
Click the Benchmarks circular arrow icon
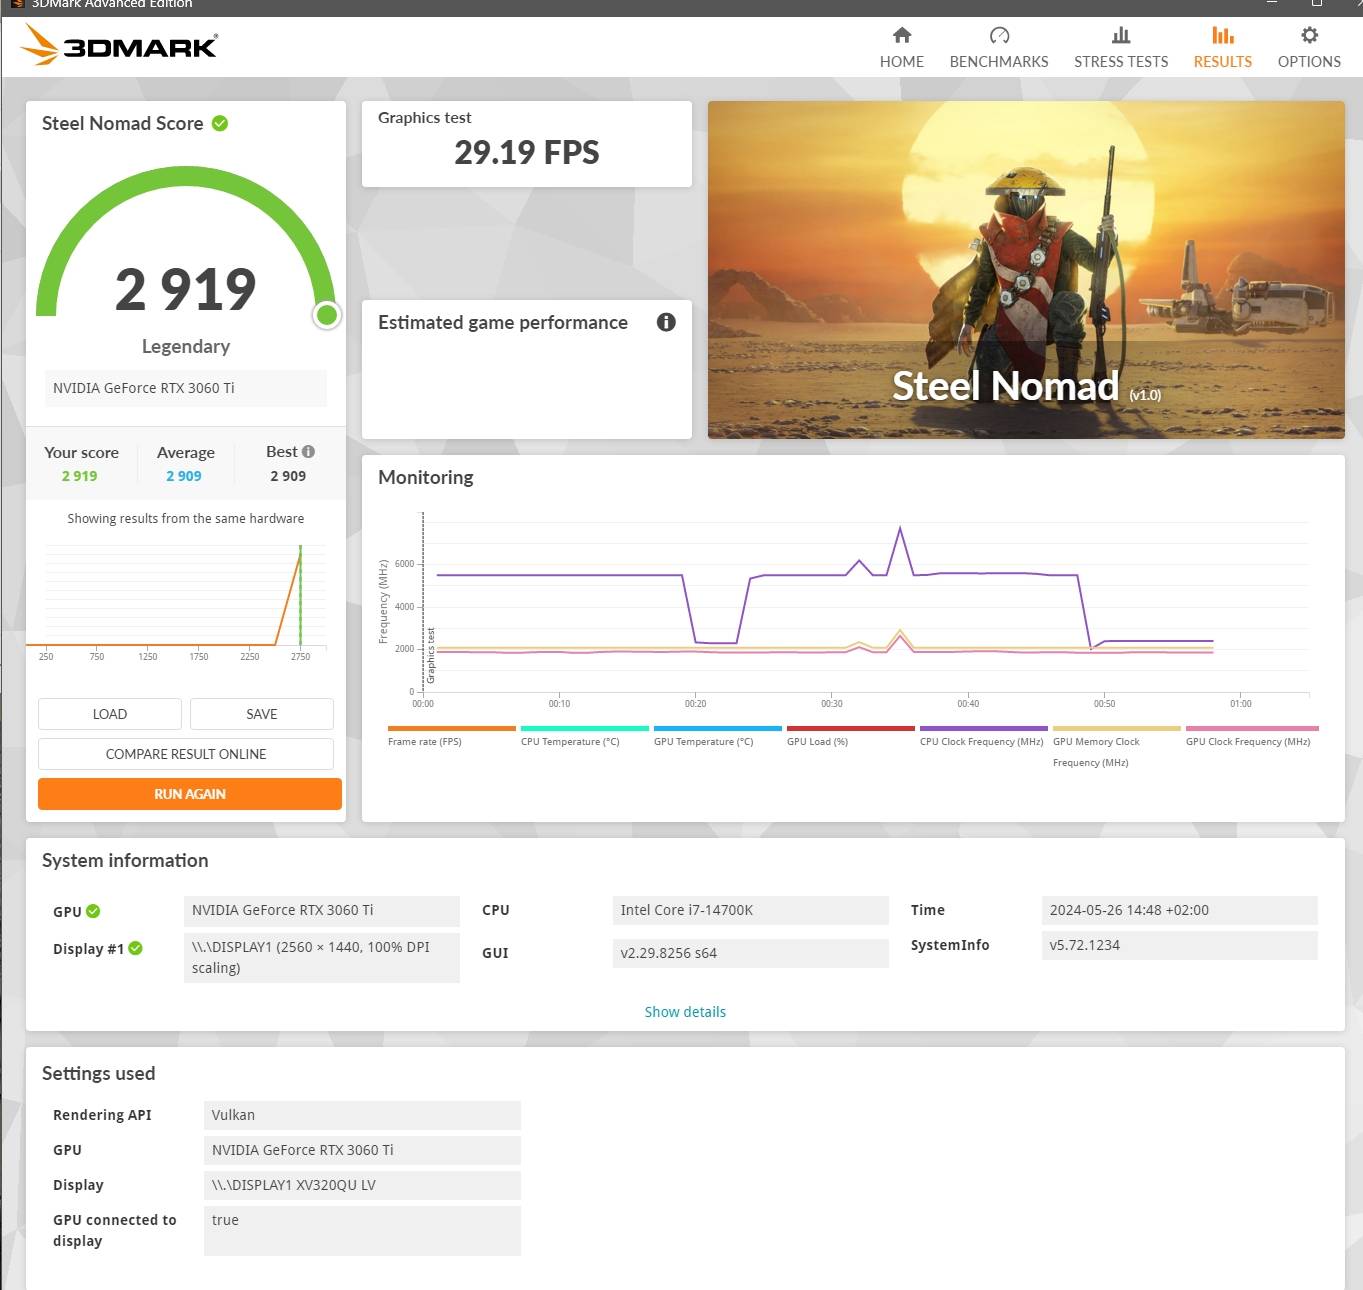[998, 46]
